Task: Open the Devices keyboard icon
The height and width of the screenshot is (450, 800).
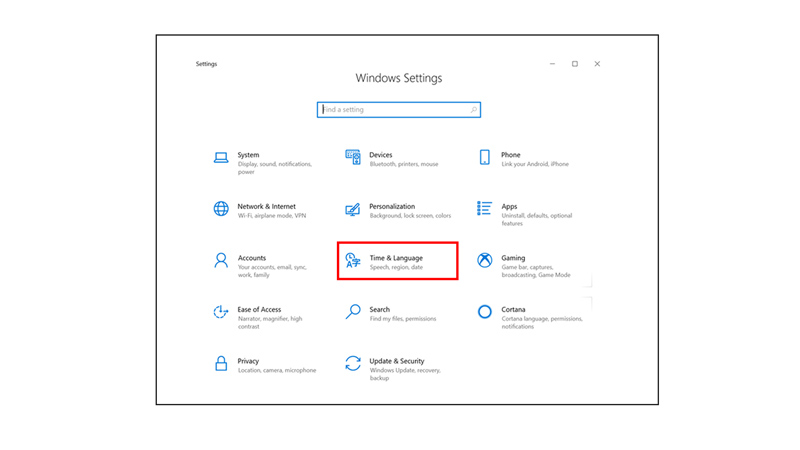Action: point(353,157)
